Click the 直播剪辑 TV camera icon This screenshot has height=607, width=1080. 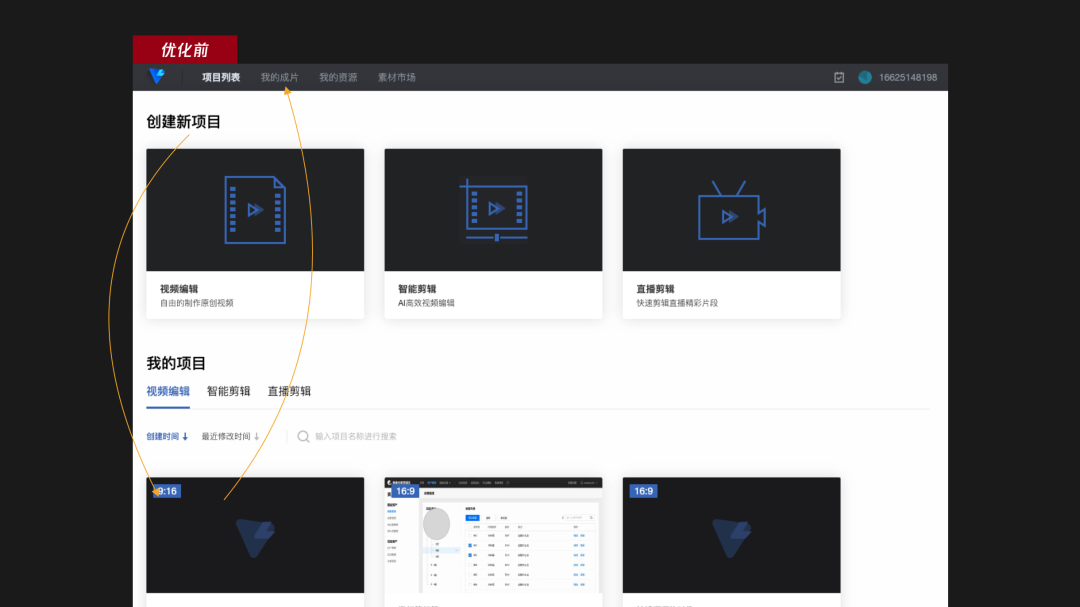(x=731, y=211)
